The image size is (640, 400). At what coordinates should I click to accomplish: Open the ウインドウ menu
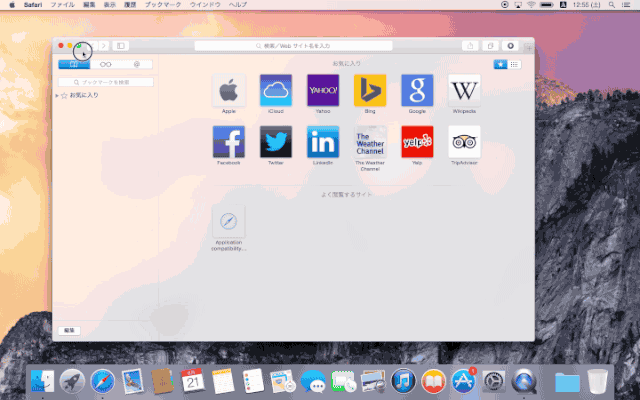point(205,5)
